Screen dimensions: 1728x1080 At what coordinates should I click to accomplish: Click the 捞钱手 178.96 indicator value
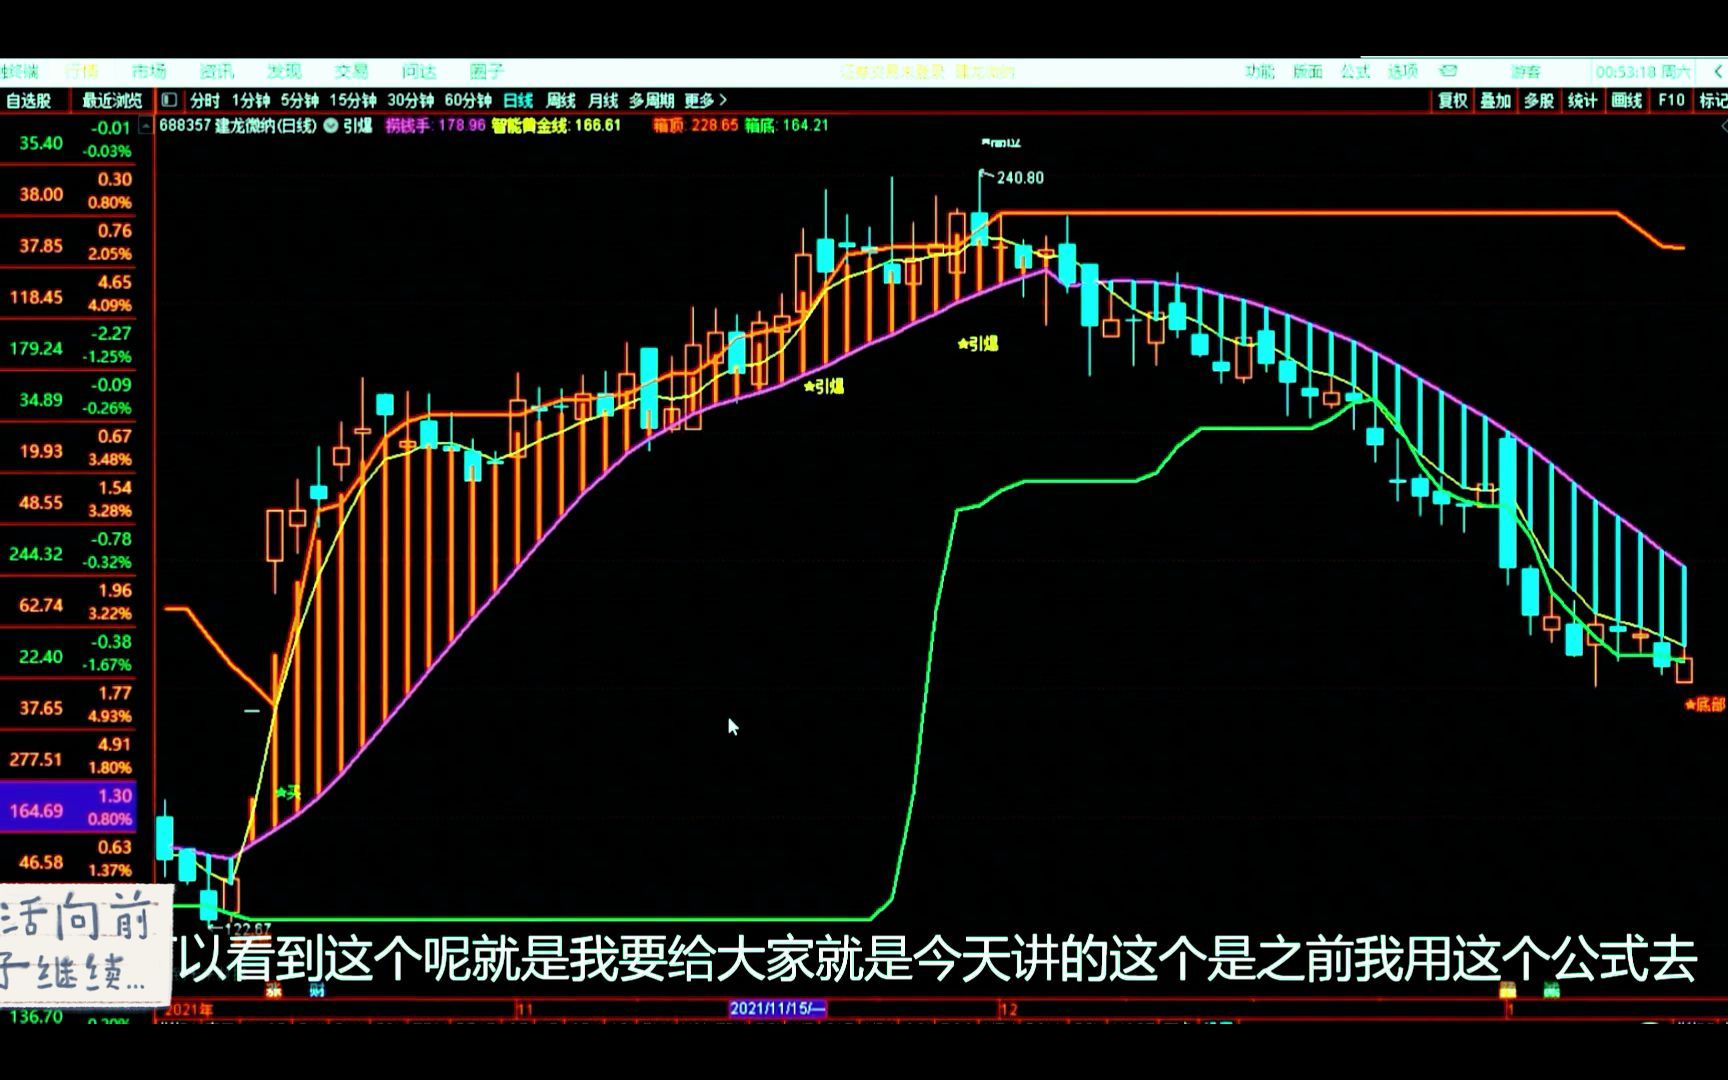click(x=436, y=126)
